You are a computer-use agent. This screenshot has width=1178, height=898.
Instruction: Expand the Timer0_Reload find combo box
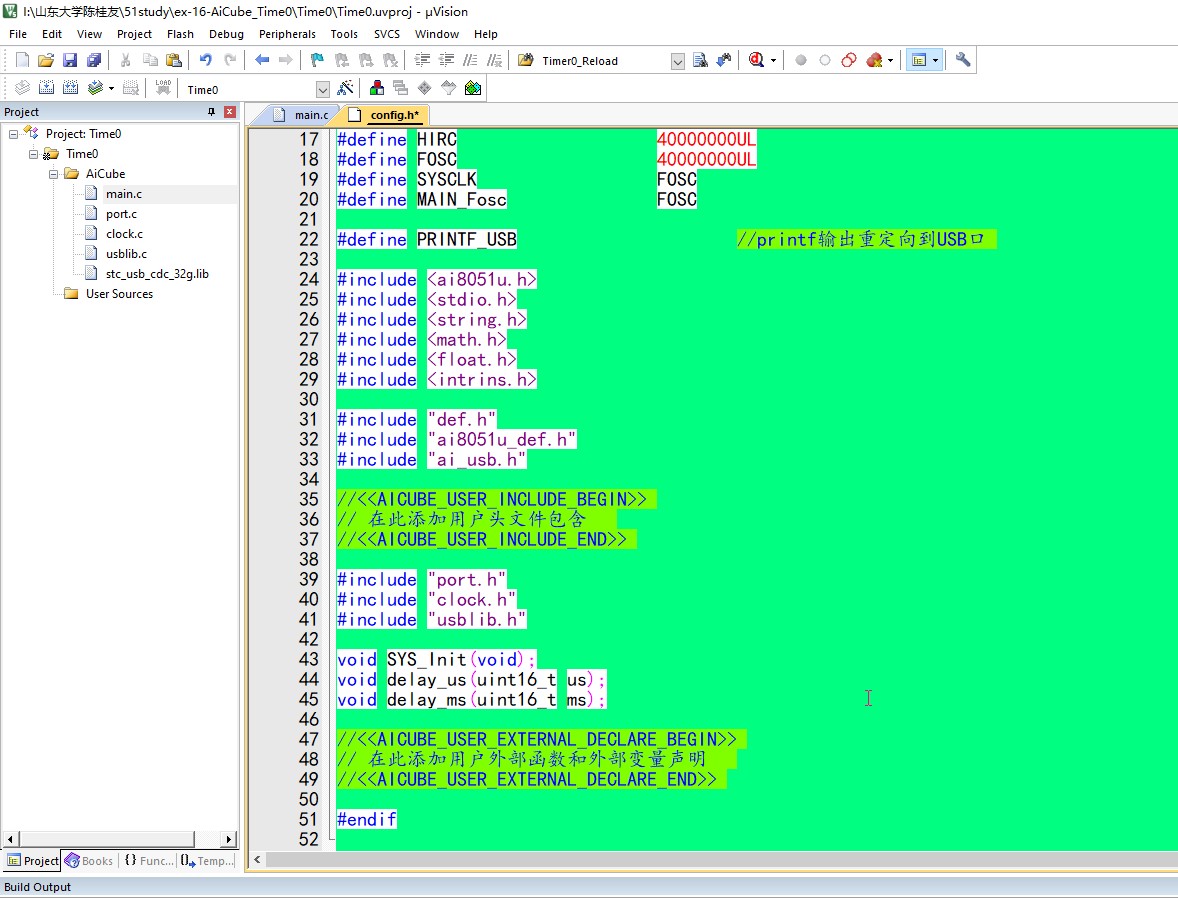click(x=677, y=61)
